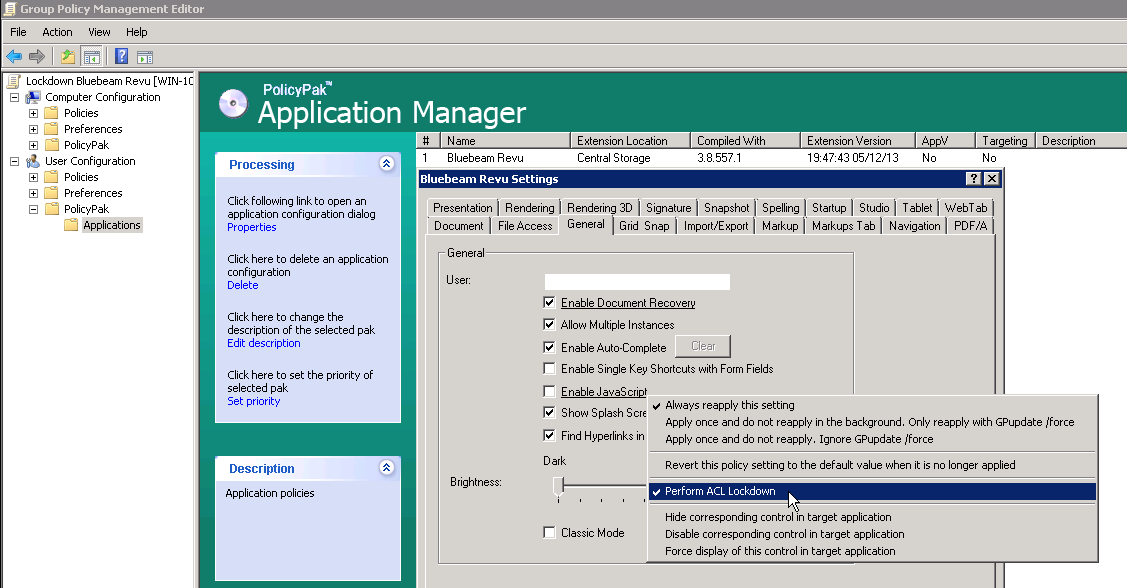Click the Delete link in Processing

pyautogui.click(x=242, y=285)
